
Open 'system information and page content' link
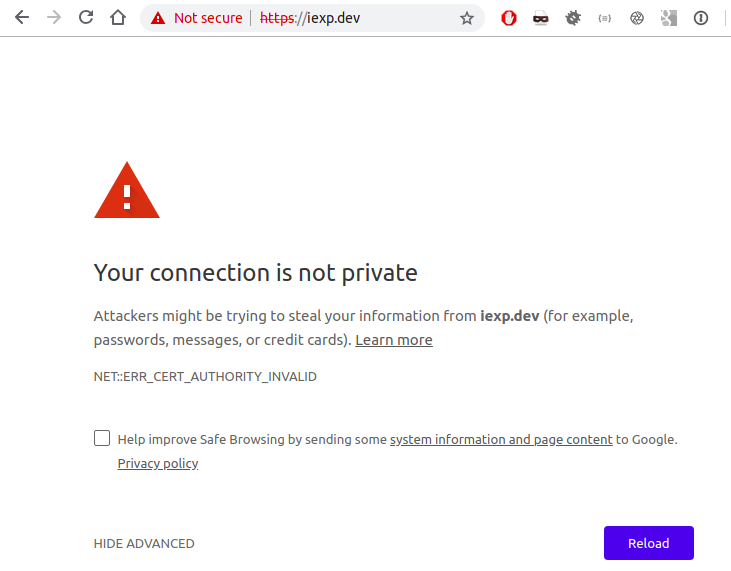coord(501,440)
